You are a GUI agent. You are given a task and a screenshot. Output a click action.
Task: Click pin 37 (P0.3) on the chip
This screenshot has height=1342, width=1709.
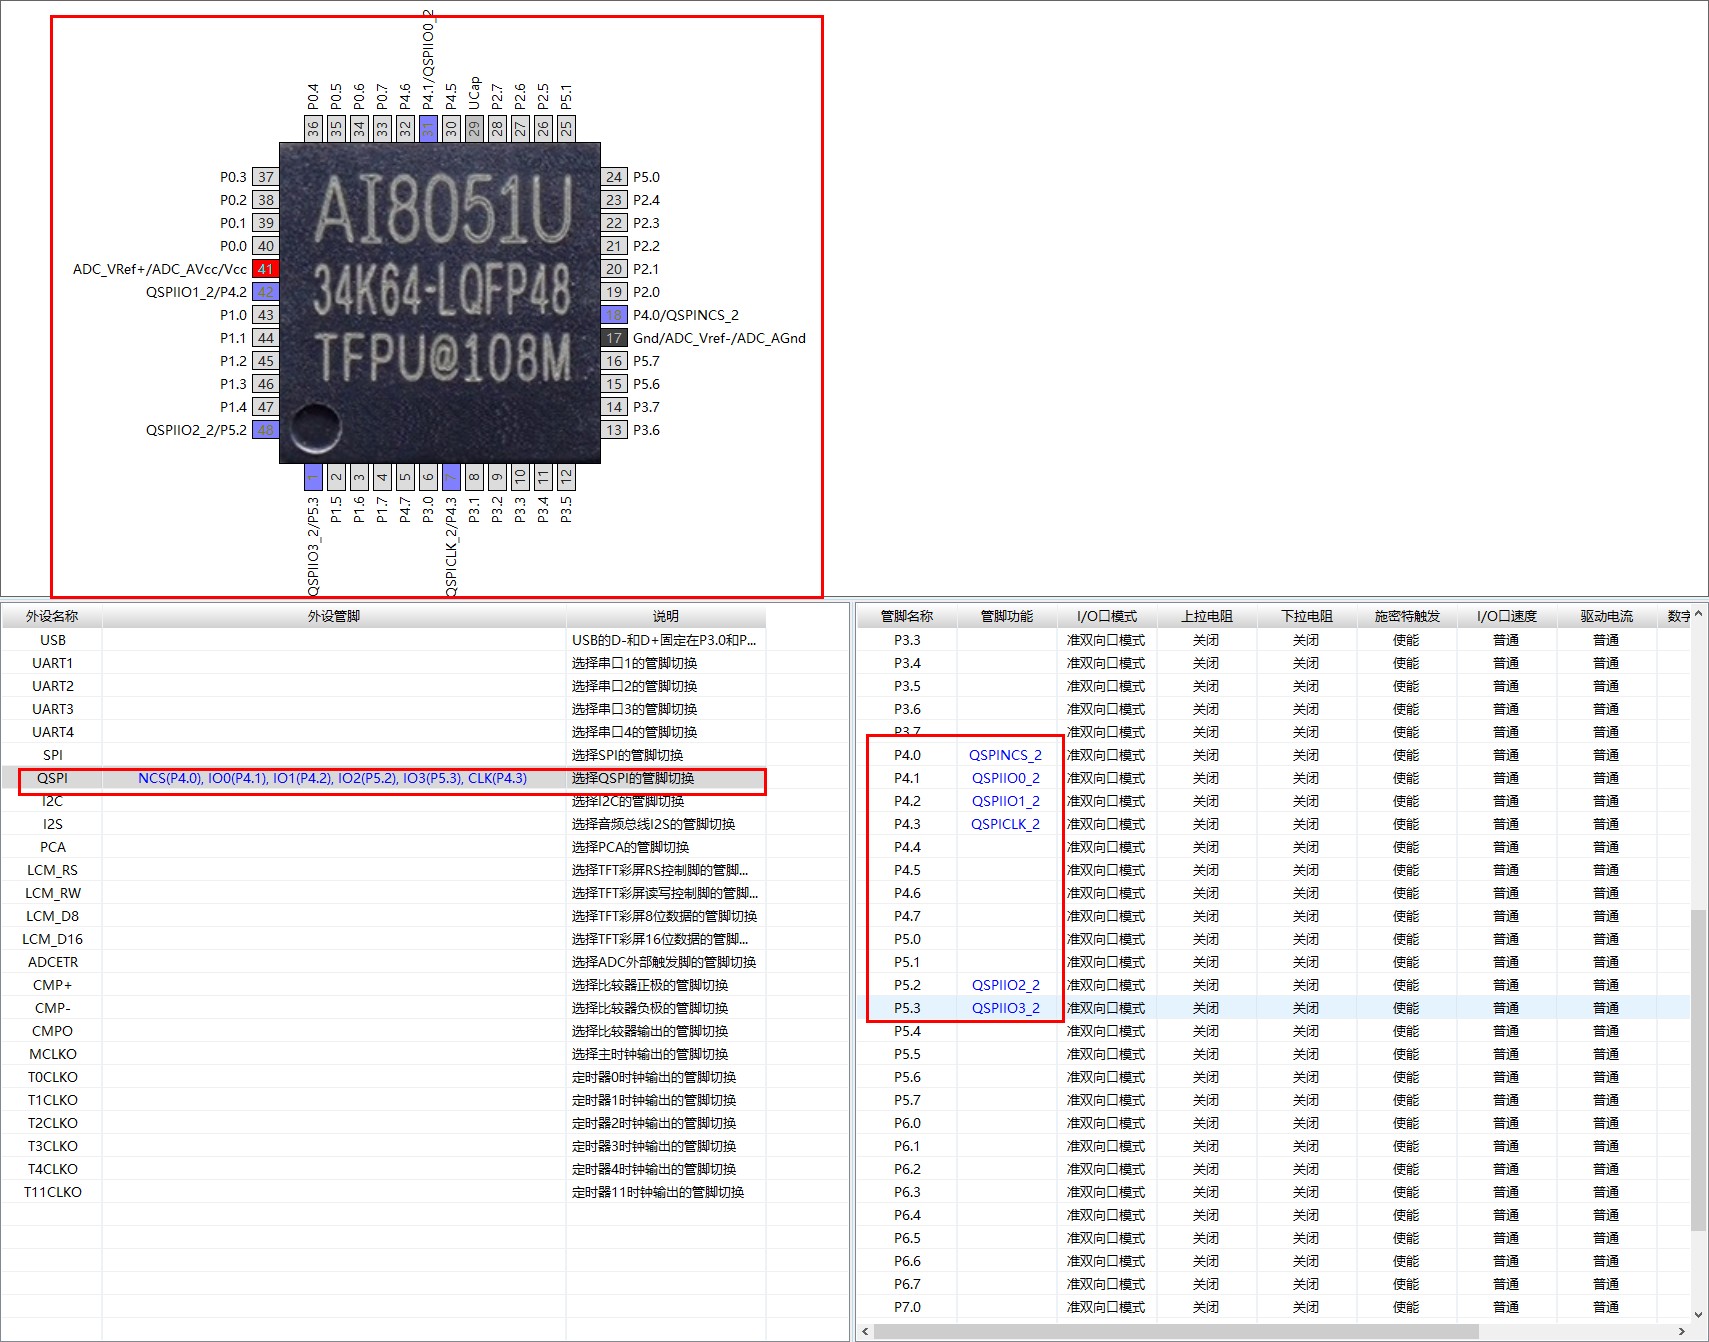(265, 177)
